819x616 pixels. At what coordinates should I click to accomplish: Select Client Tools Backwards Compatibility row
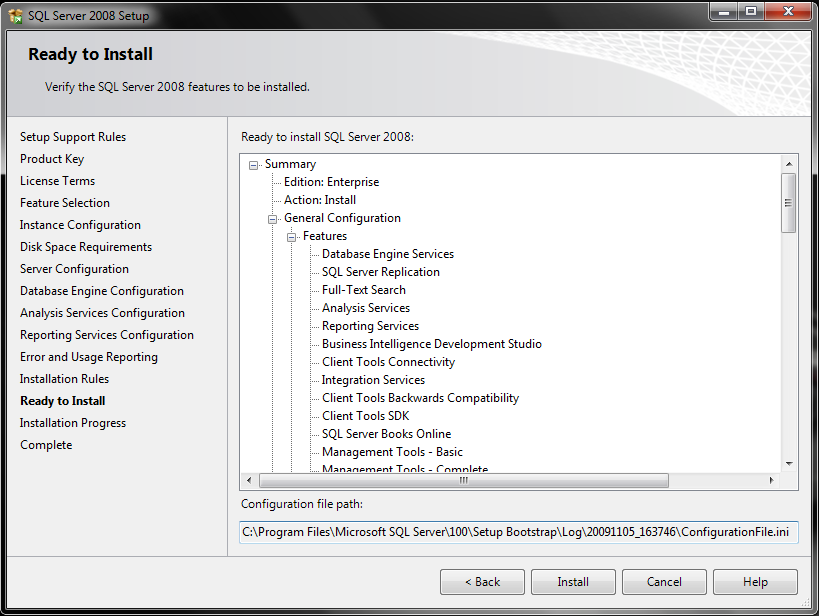(x=420, y=398)
